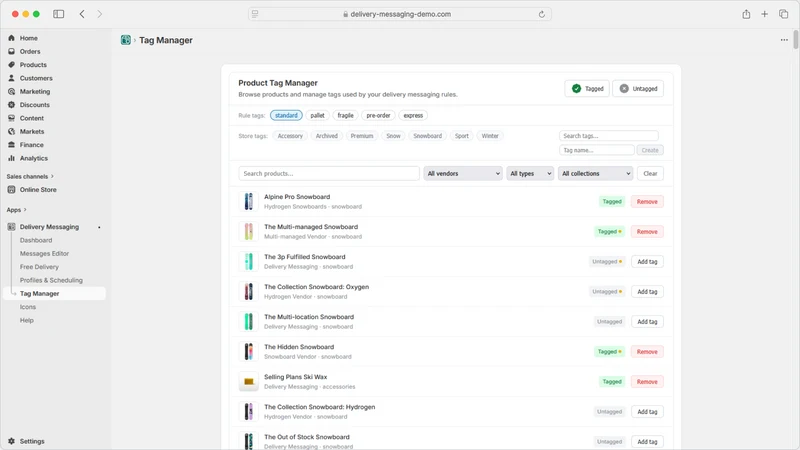Open the three-dot more options menu
Screen dimensions: 800x450
click(784, 40)
